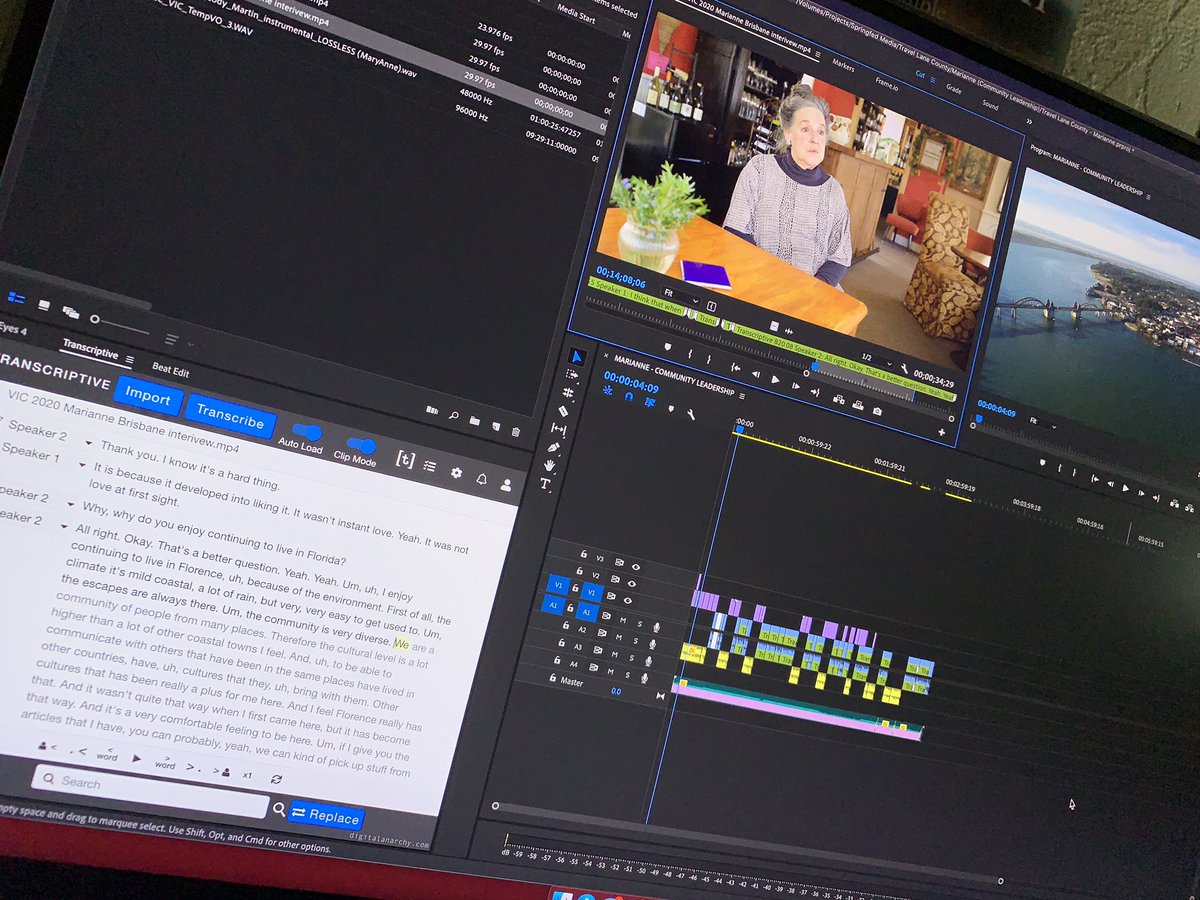The image size is (1200, 900).
Task: Click Transcriptive [t] icon
Action: tap(405, 460)
